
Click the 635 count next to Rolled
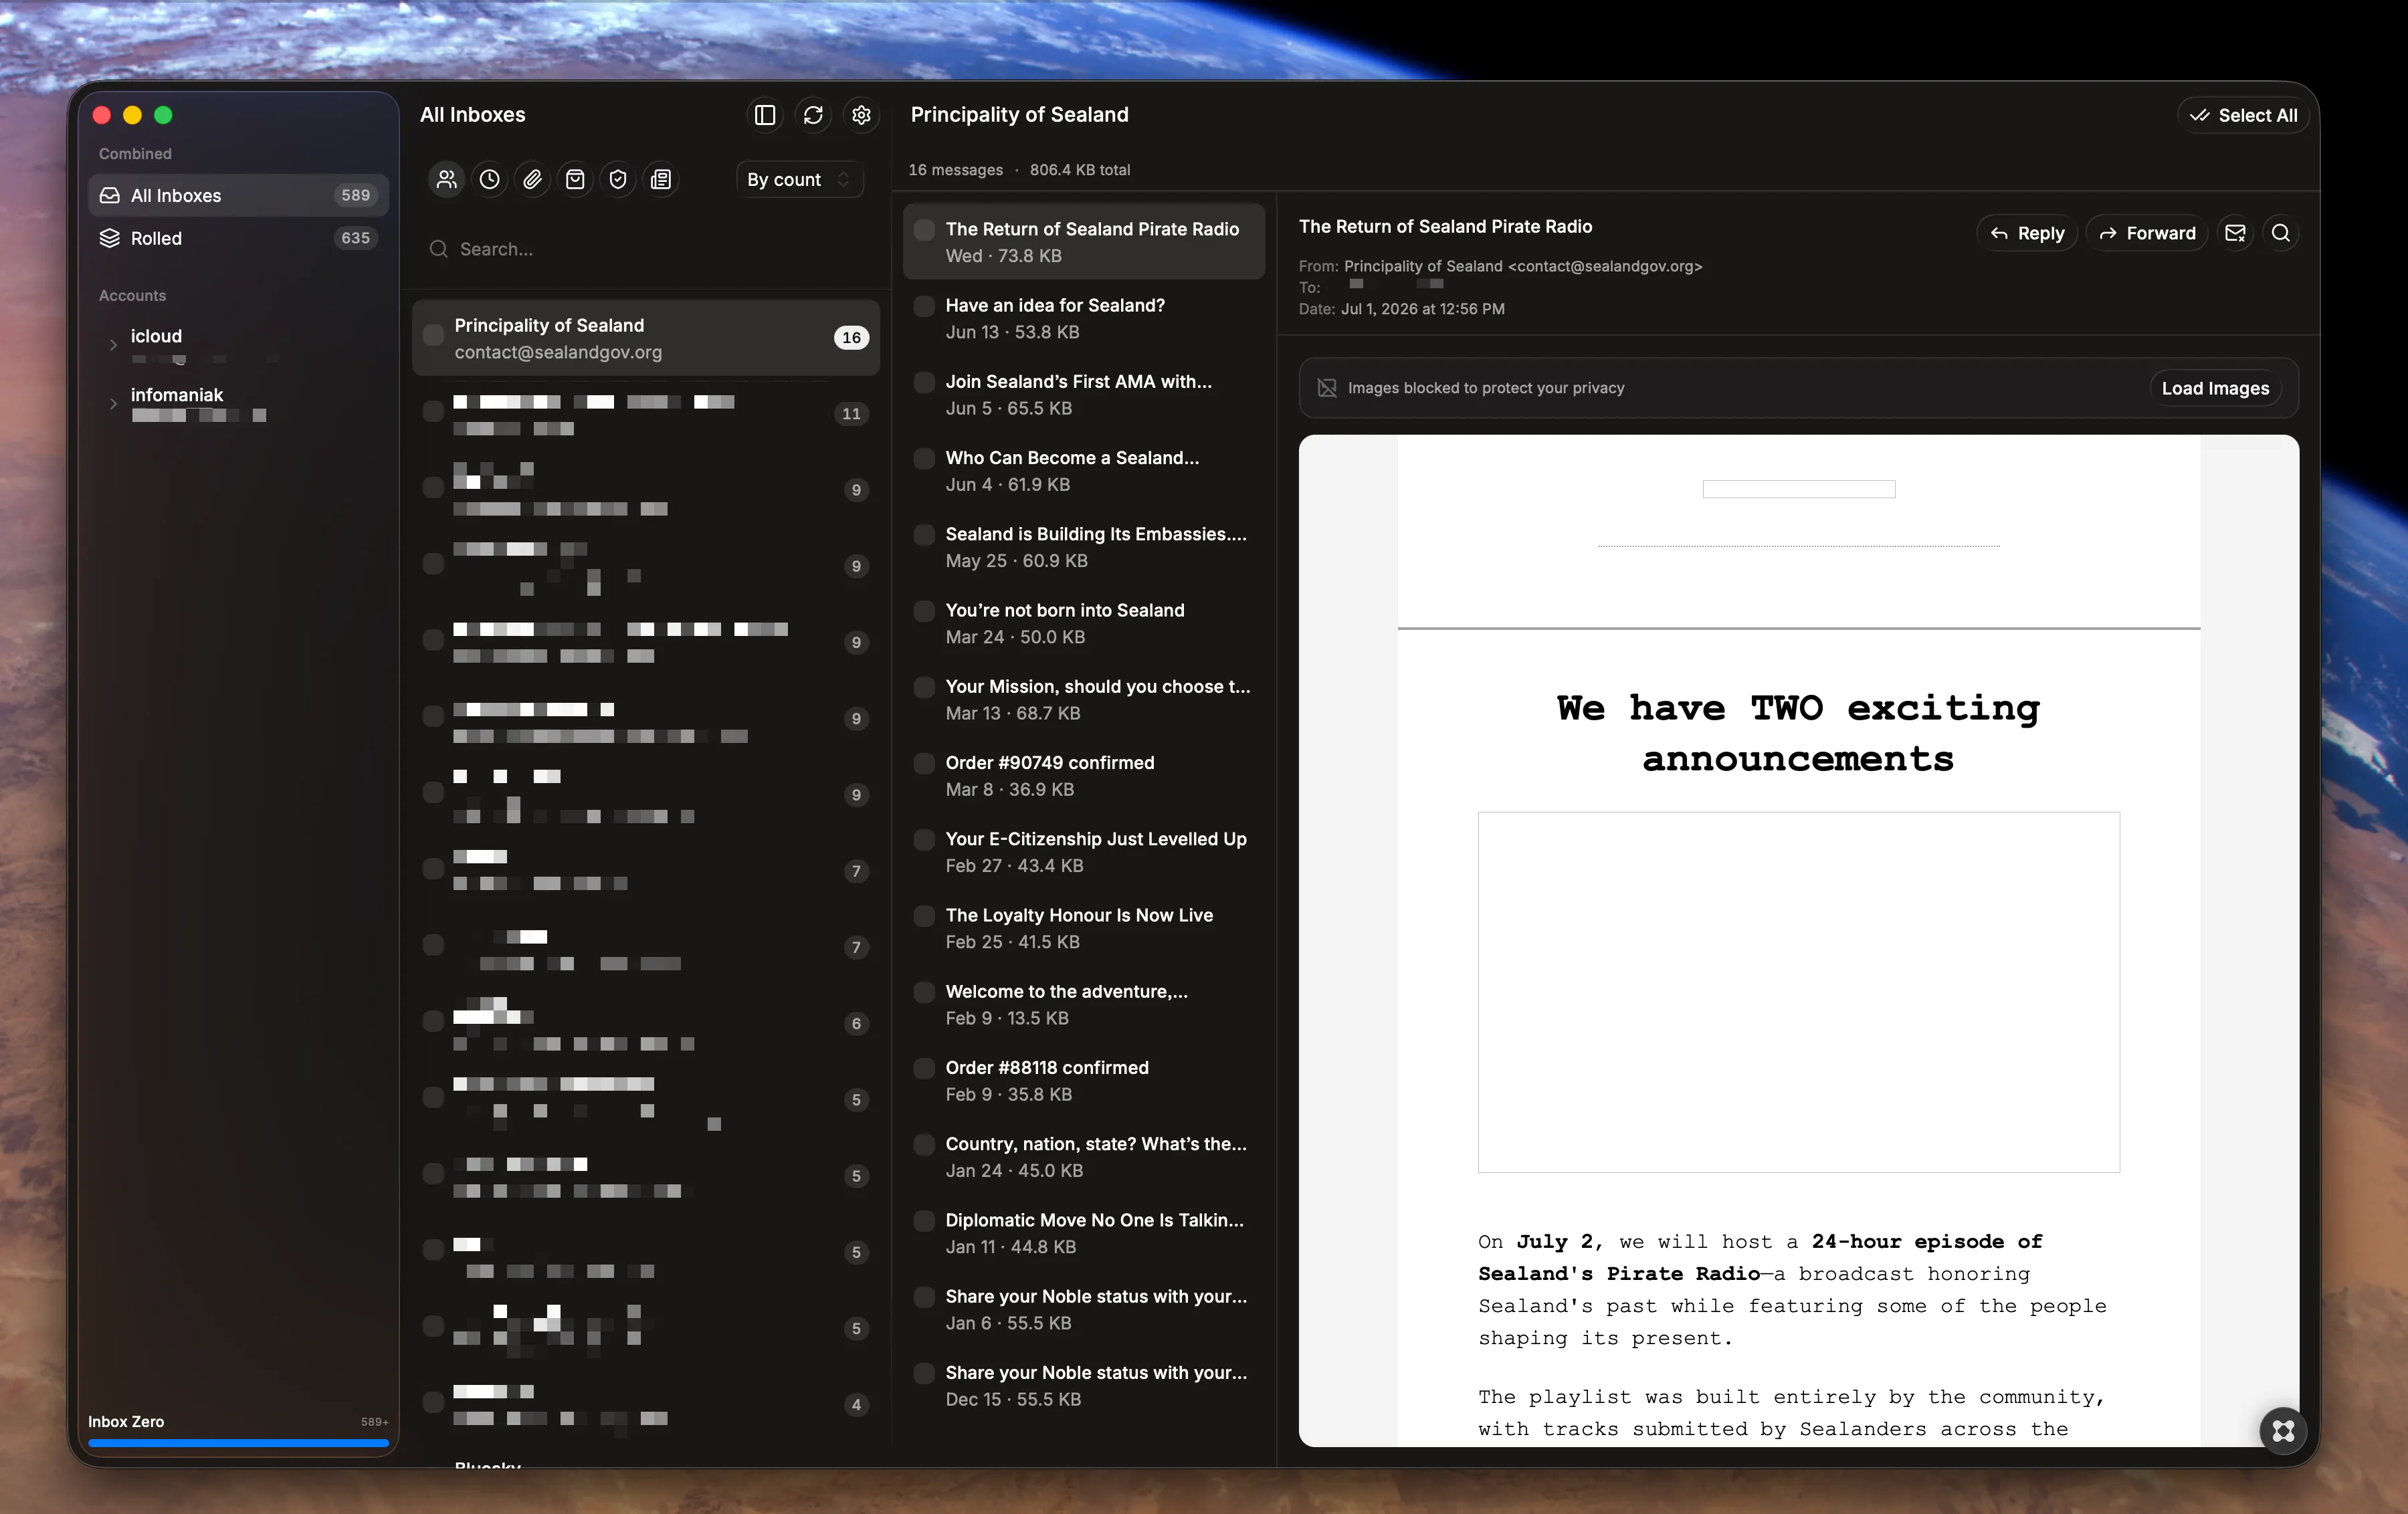tap(355, 238)
